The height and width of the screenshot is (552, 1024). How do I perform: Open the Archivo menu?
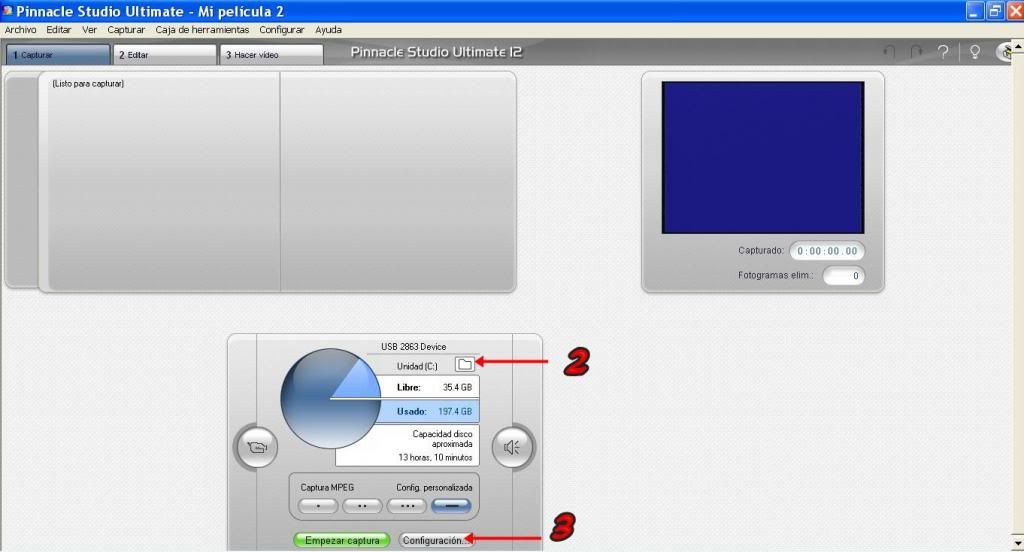(x=20, y=30)
